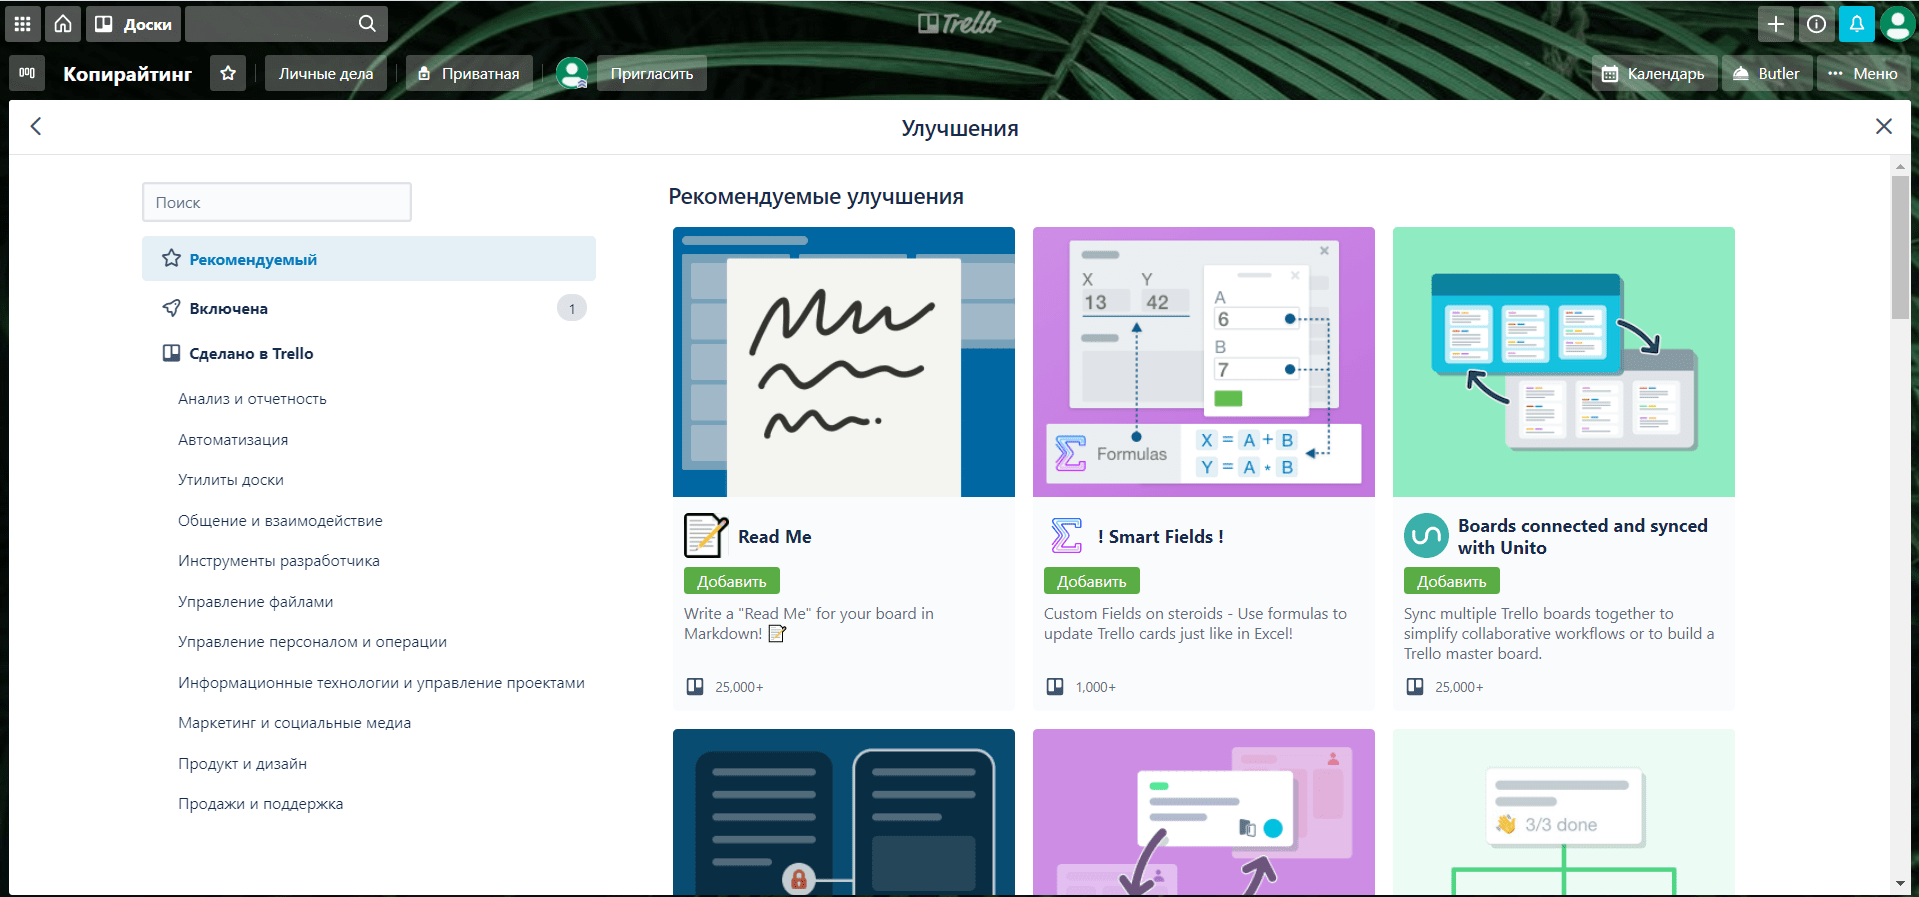Open the ! Smart Fields ! title
Image resolution: width=1919 pixels, height=897 pixels.
click(1160, 537)
